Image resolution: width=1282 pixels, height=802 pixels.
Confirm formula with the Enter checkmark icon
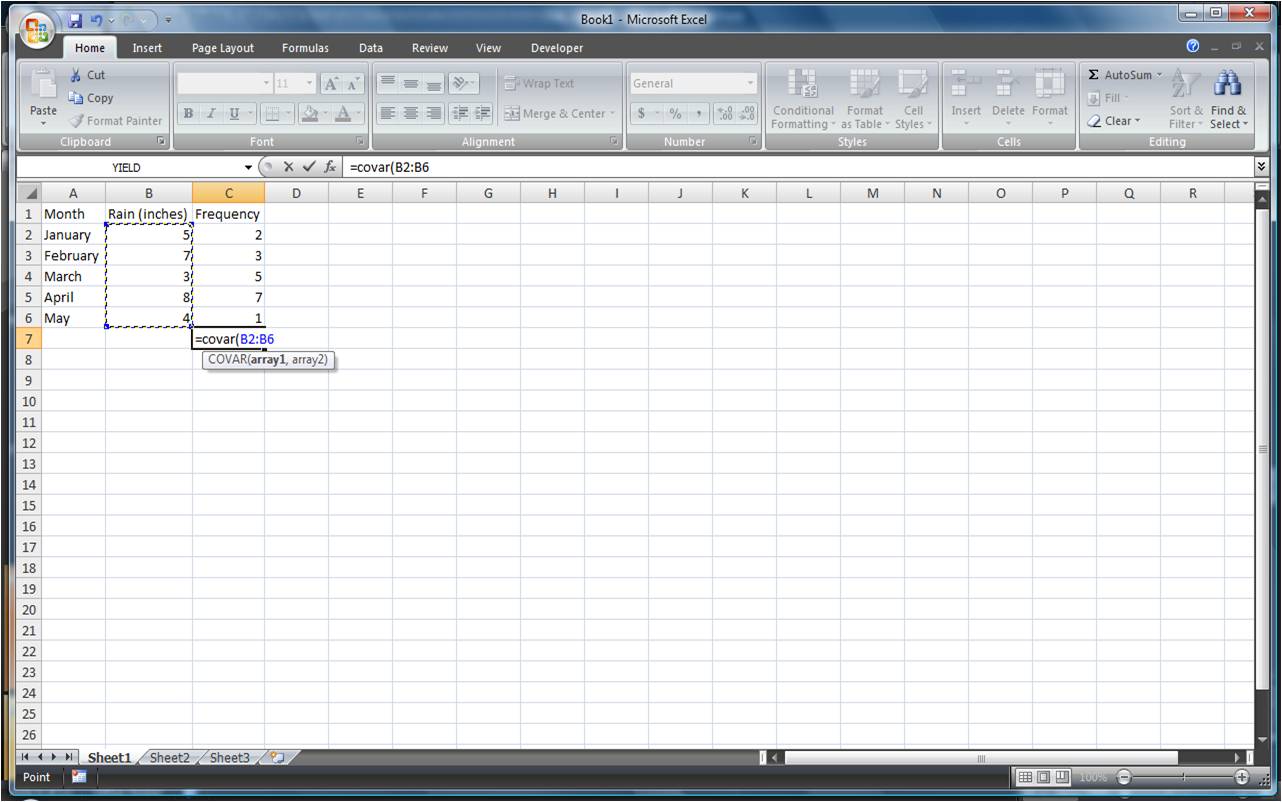[309, 167]
